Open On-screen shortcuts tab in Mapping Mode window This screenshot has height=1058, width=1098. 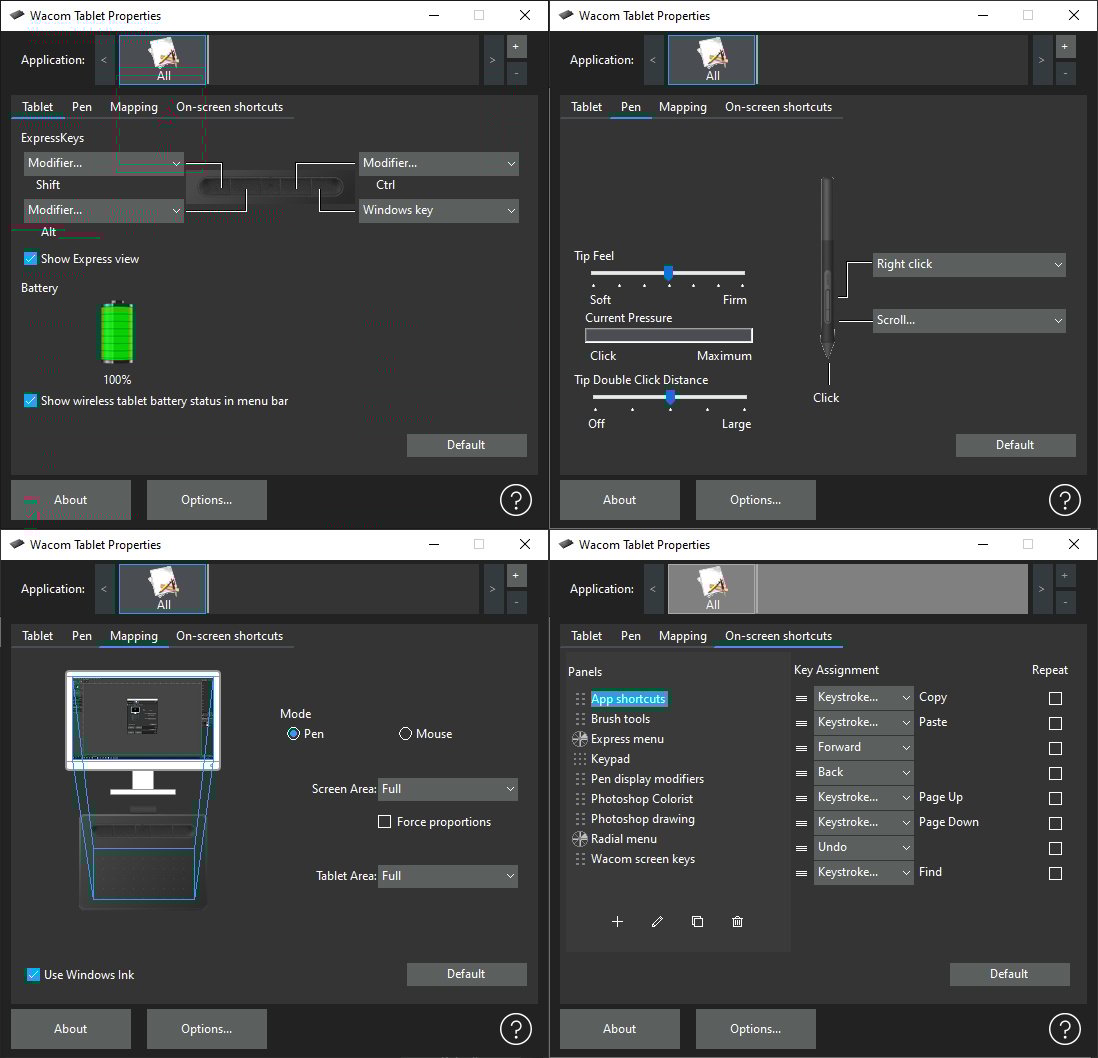pyautogui.click(x=230, y=636)
